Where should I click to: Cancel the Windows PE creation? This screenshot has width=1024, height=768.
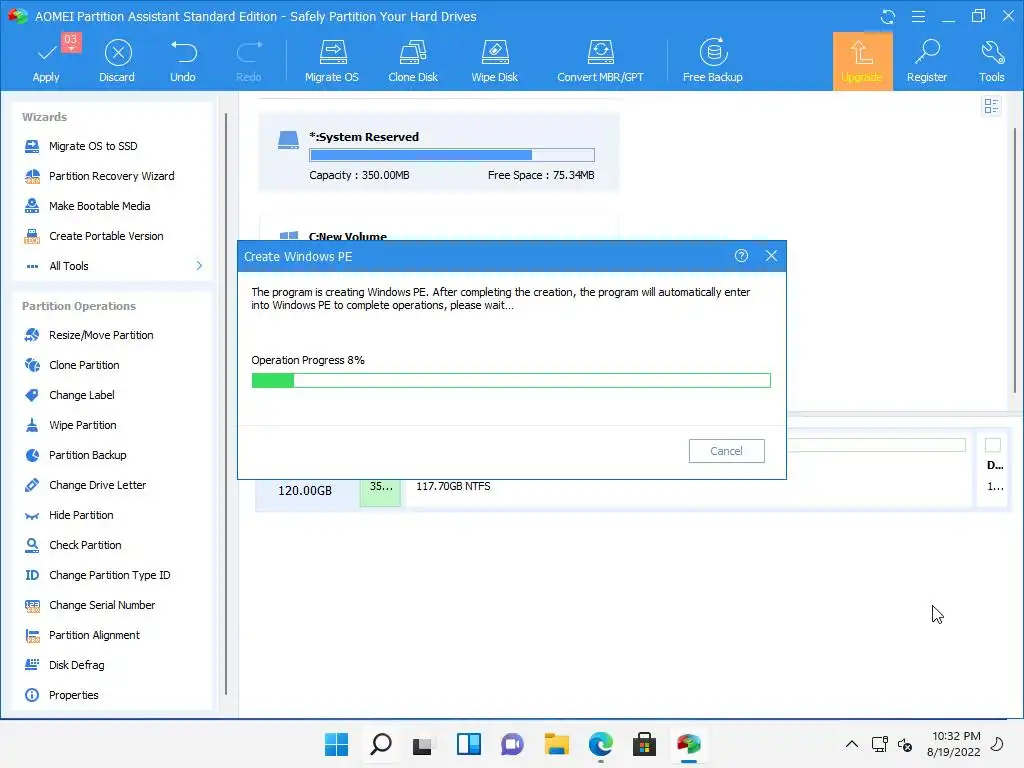726,451
